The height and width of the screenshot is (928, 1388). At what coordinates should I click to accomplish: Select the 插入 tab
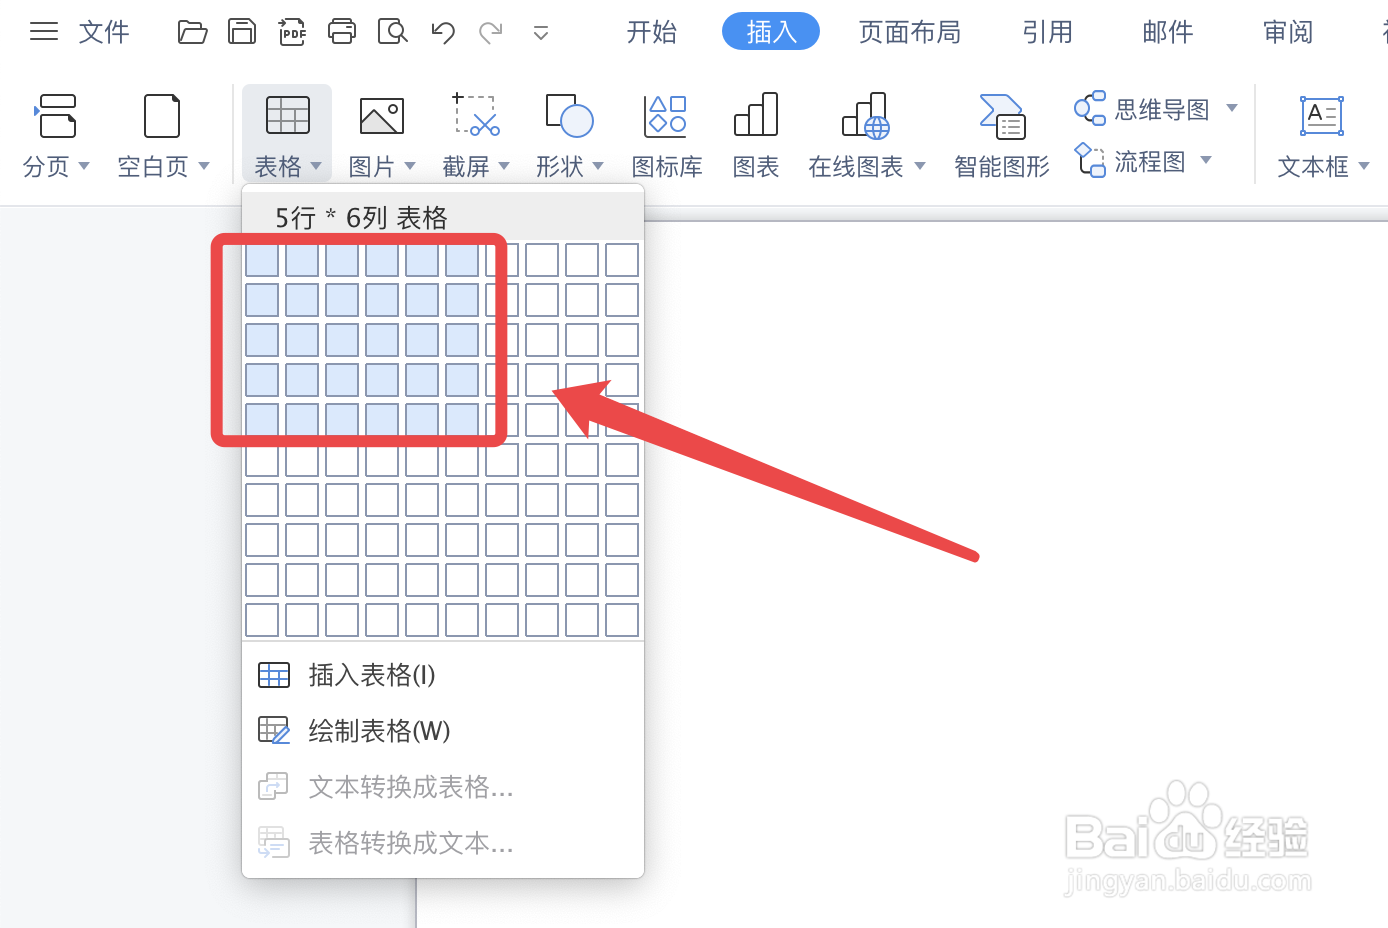click(x=771, y=31)
